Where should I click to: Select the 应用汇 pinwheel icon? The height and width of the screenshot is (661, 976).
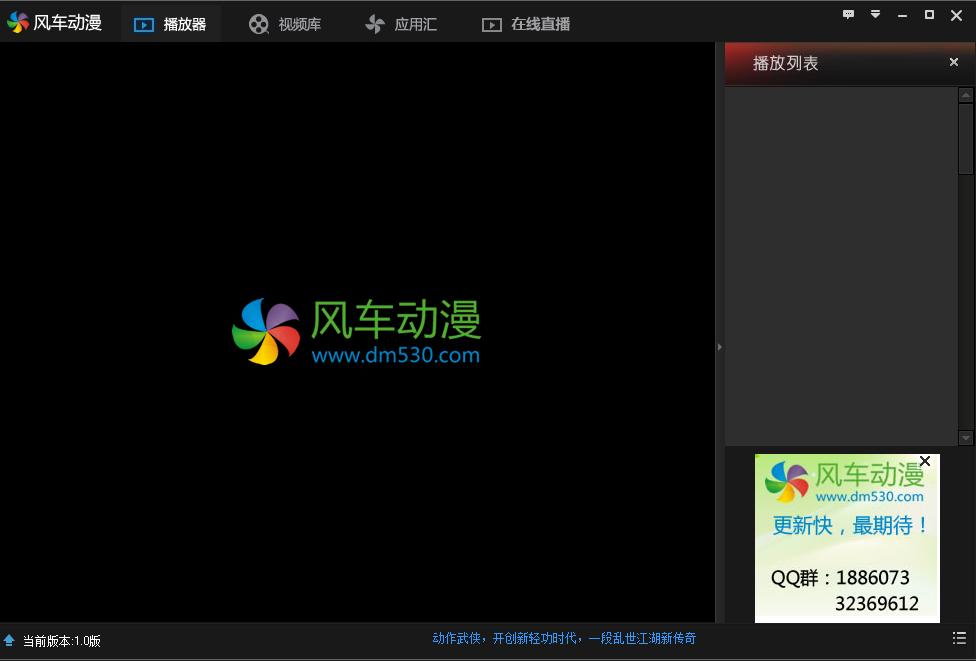374,24
